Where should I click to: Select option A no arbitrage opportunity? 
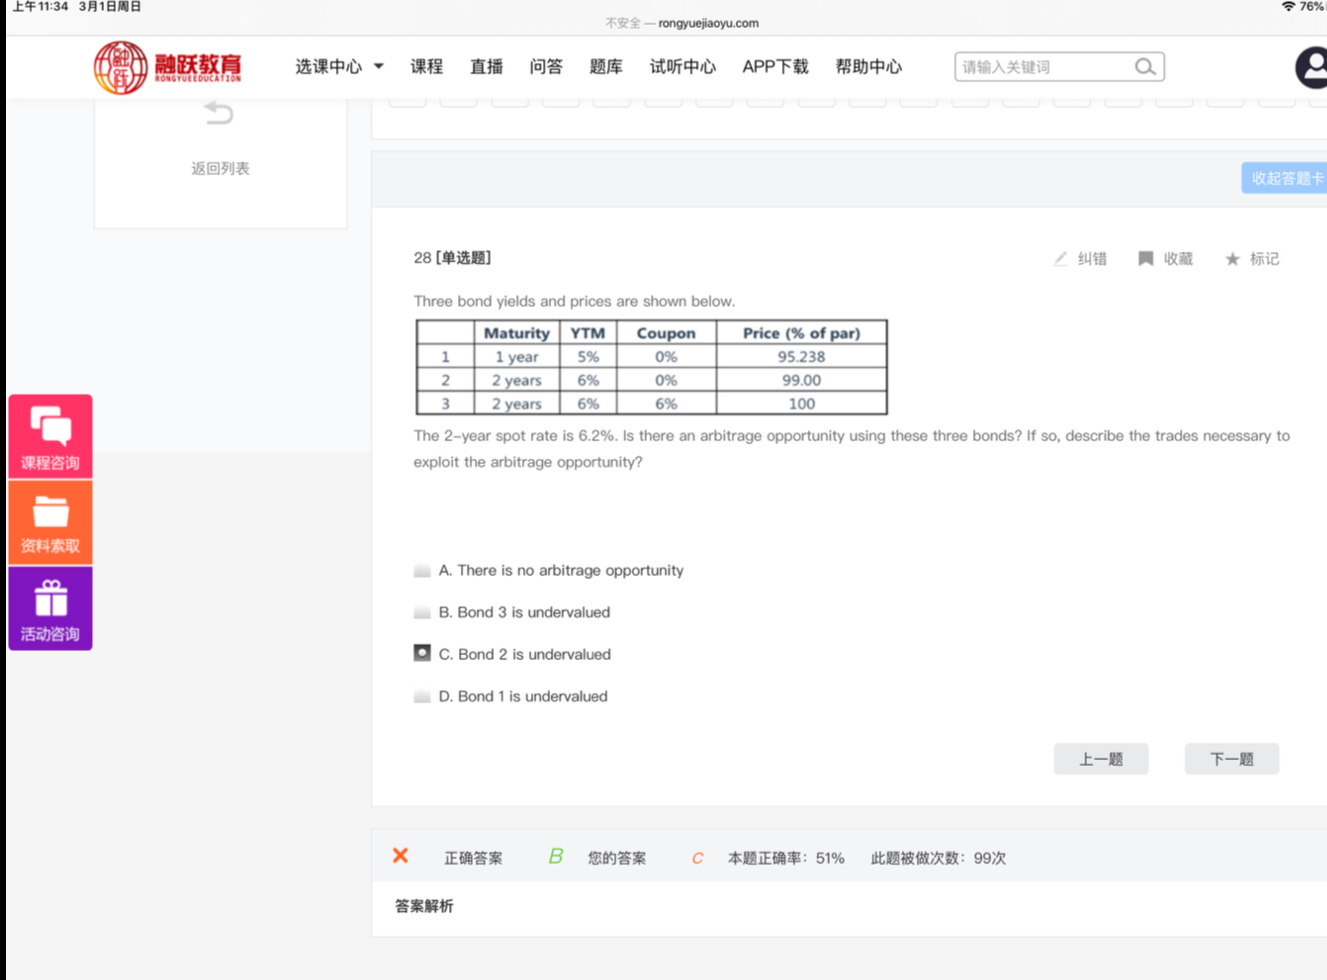point(422,571)
